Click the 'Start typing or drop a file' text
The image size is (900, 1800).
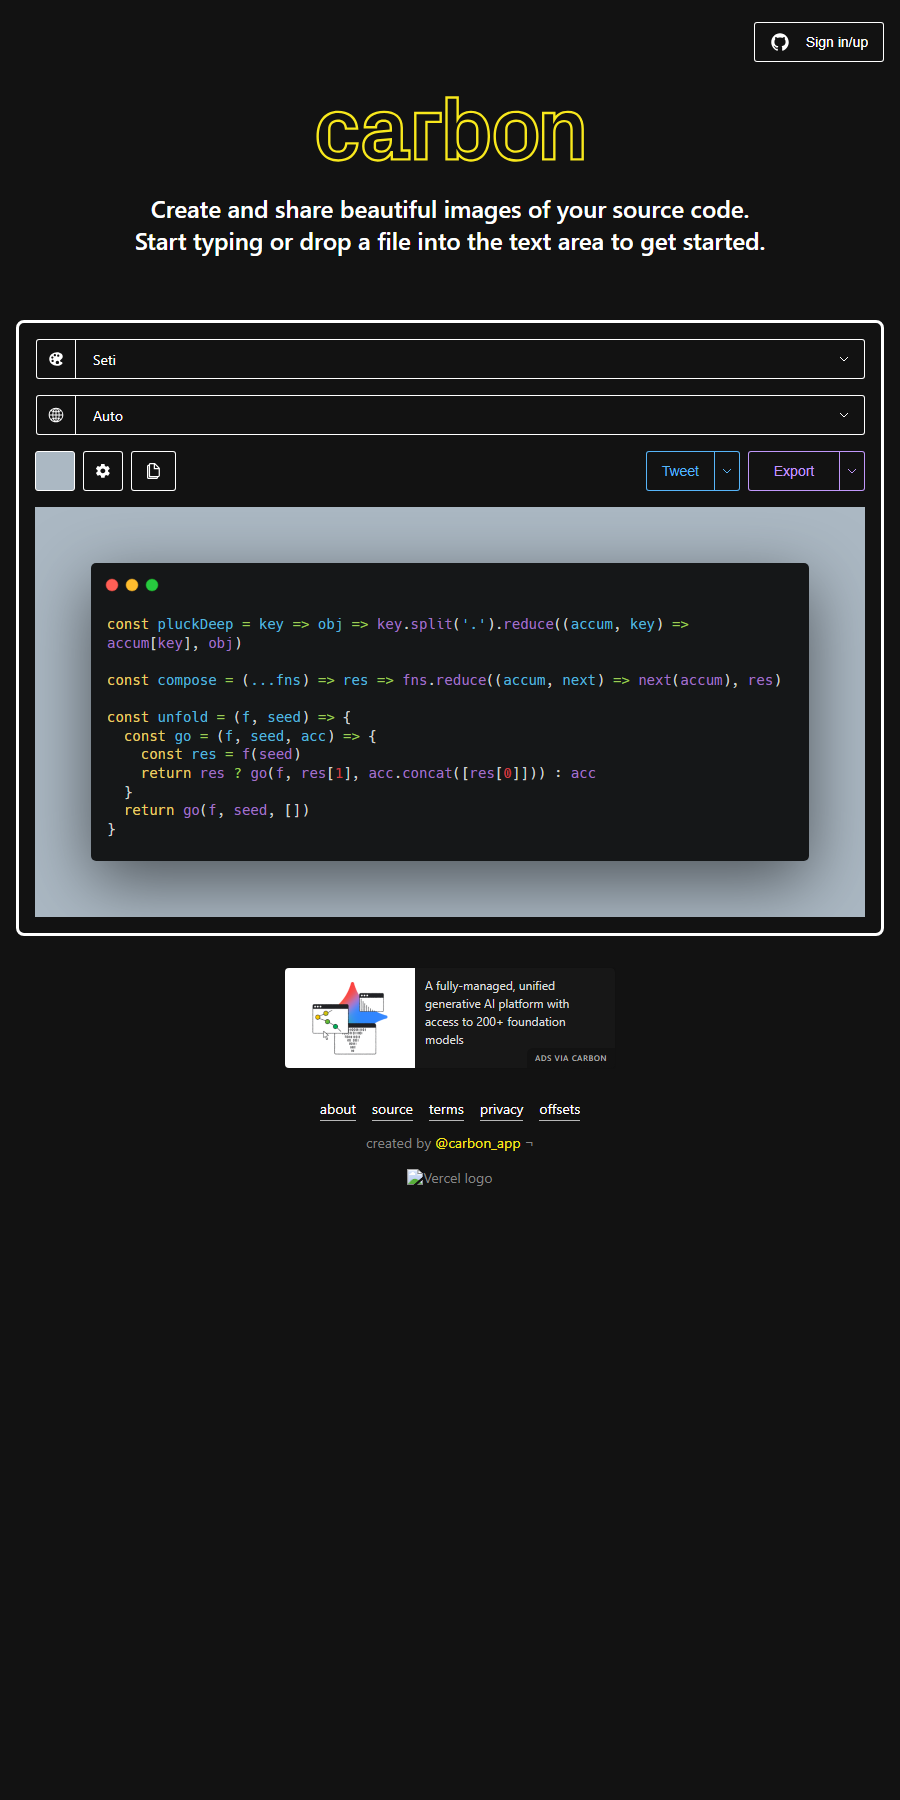coord(450,242)
